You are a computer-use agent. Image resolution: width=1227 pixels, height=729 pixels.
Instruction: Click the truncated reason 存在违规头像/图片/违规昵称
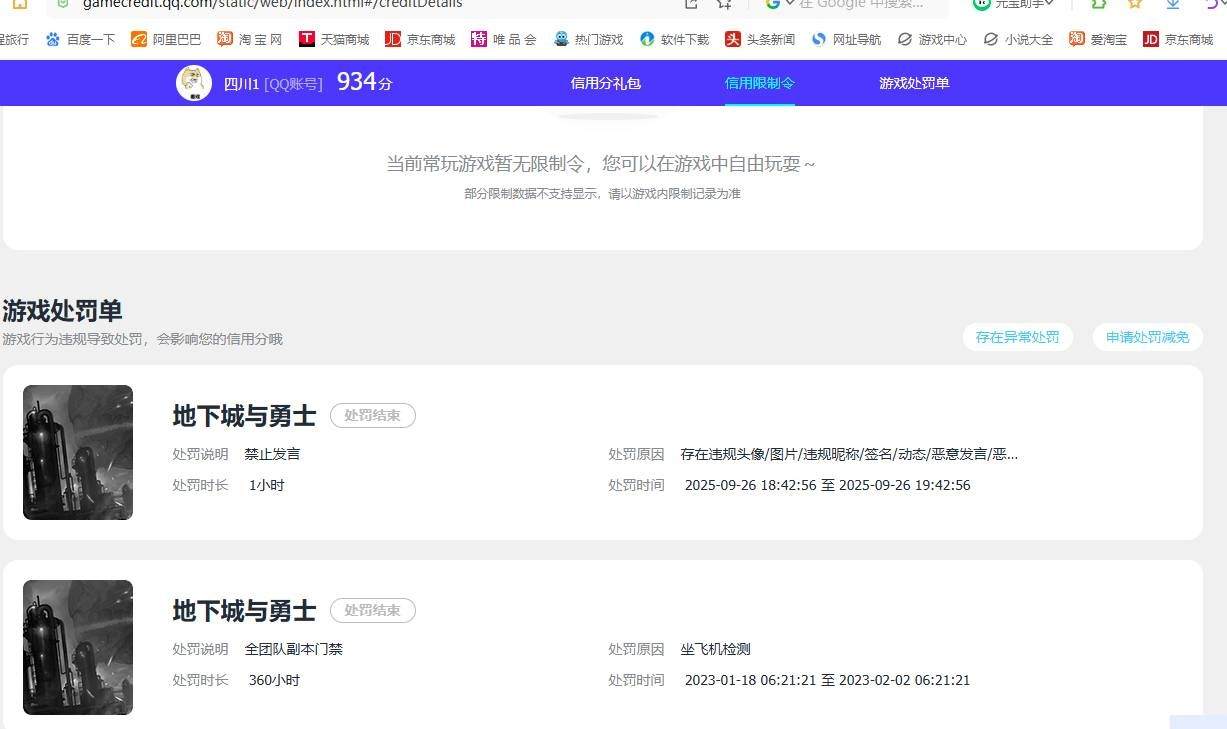coord(849,454)
